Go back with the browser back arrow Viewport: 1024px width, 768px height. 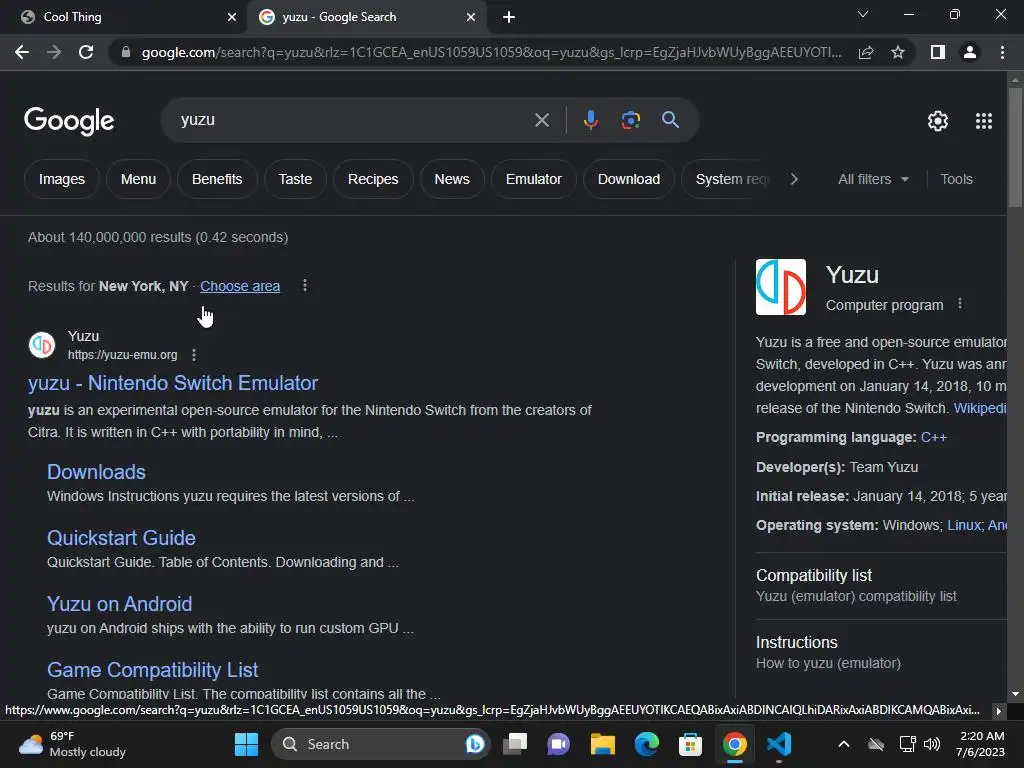(x=22, y=52)
